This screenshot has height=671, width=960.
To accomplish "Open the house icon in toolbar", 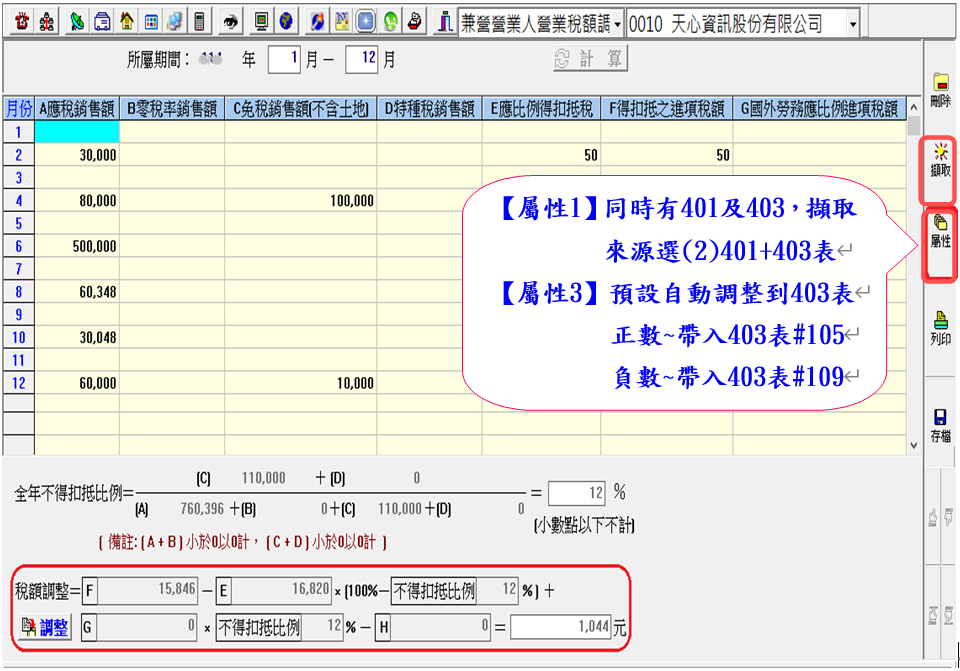I will point(126,22).
